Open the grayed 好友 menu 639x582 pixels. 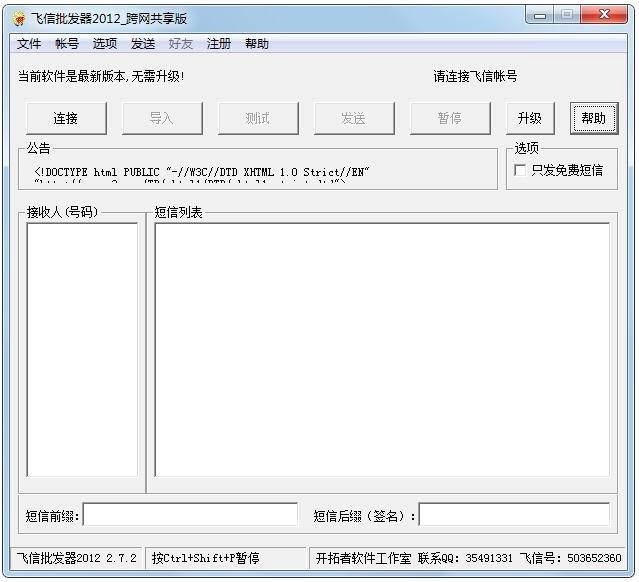(181, 44)
